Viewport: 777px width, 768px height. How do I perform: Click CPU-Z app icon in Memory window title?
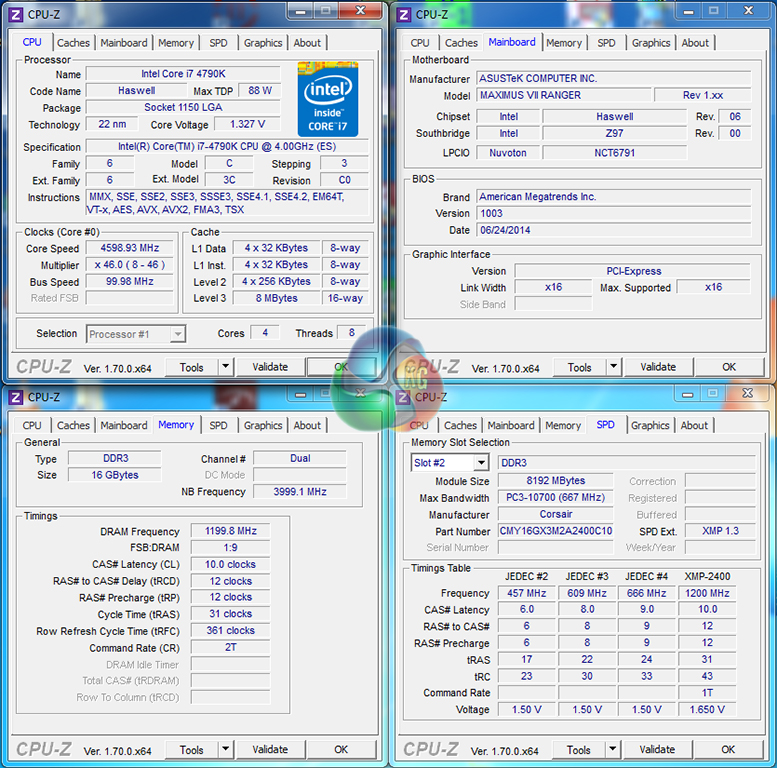tap(16, 397)
